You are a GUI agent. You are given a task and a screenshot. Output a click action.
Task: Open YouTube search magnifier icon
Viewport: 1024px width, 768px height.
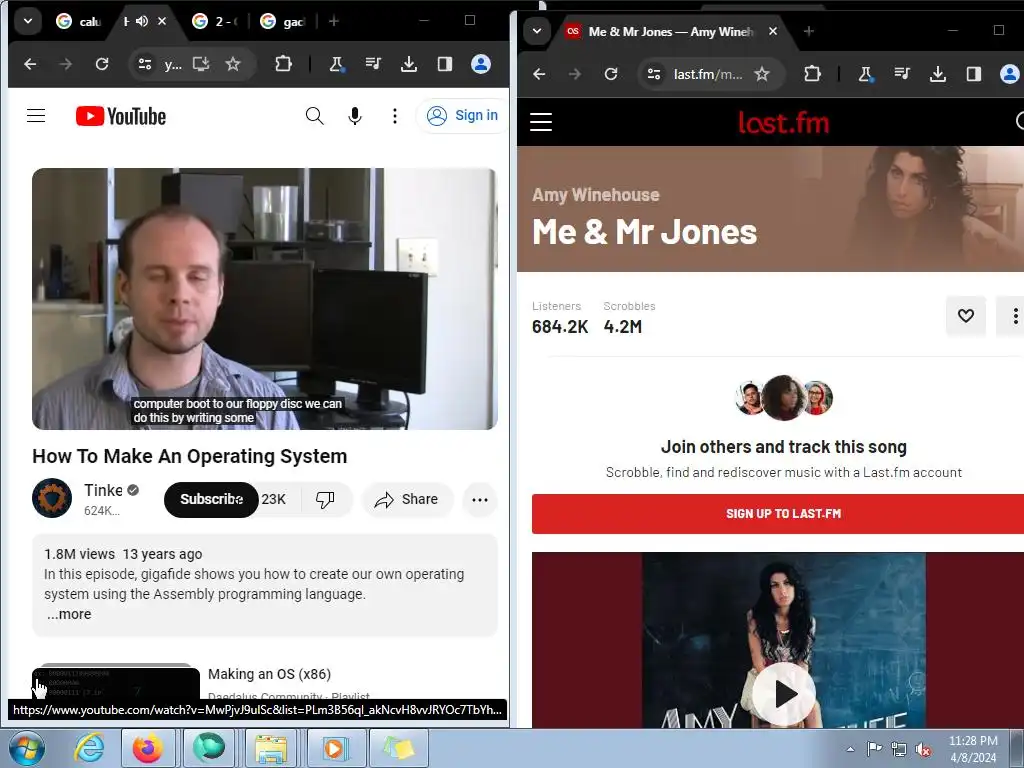point(314,116)
